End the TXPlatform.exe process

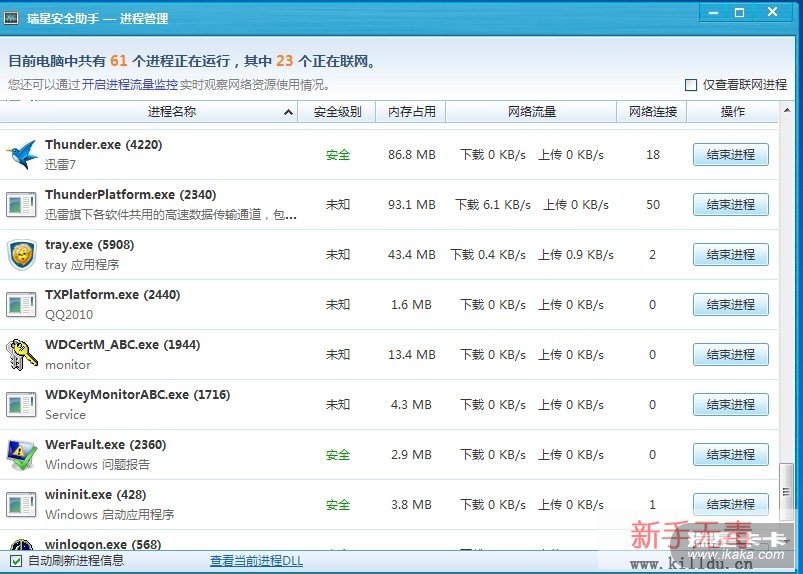pos(731,305)
